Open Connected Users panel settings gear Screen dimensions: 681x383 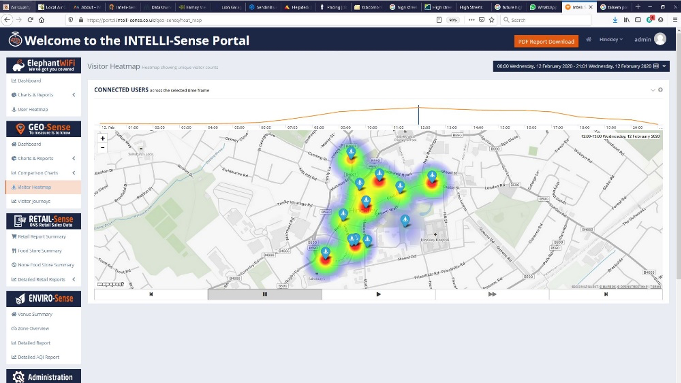660,90
